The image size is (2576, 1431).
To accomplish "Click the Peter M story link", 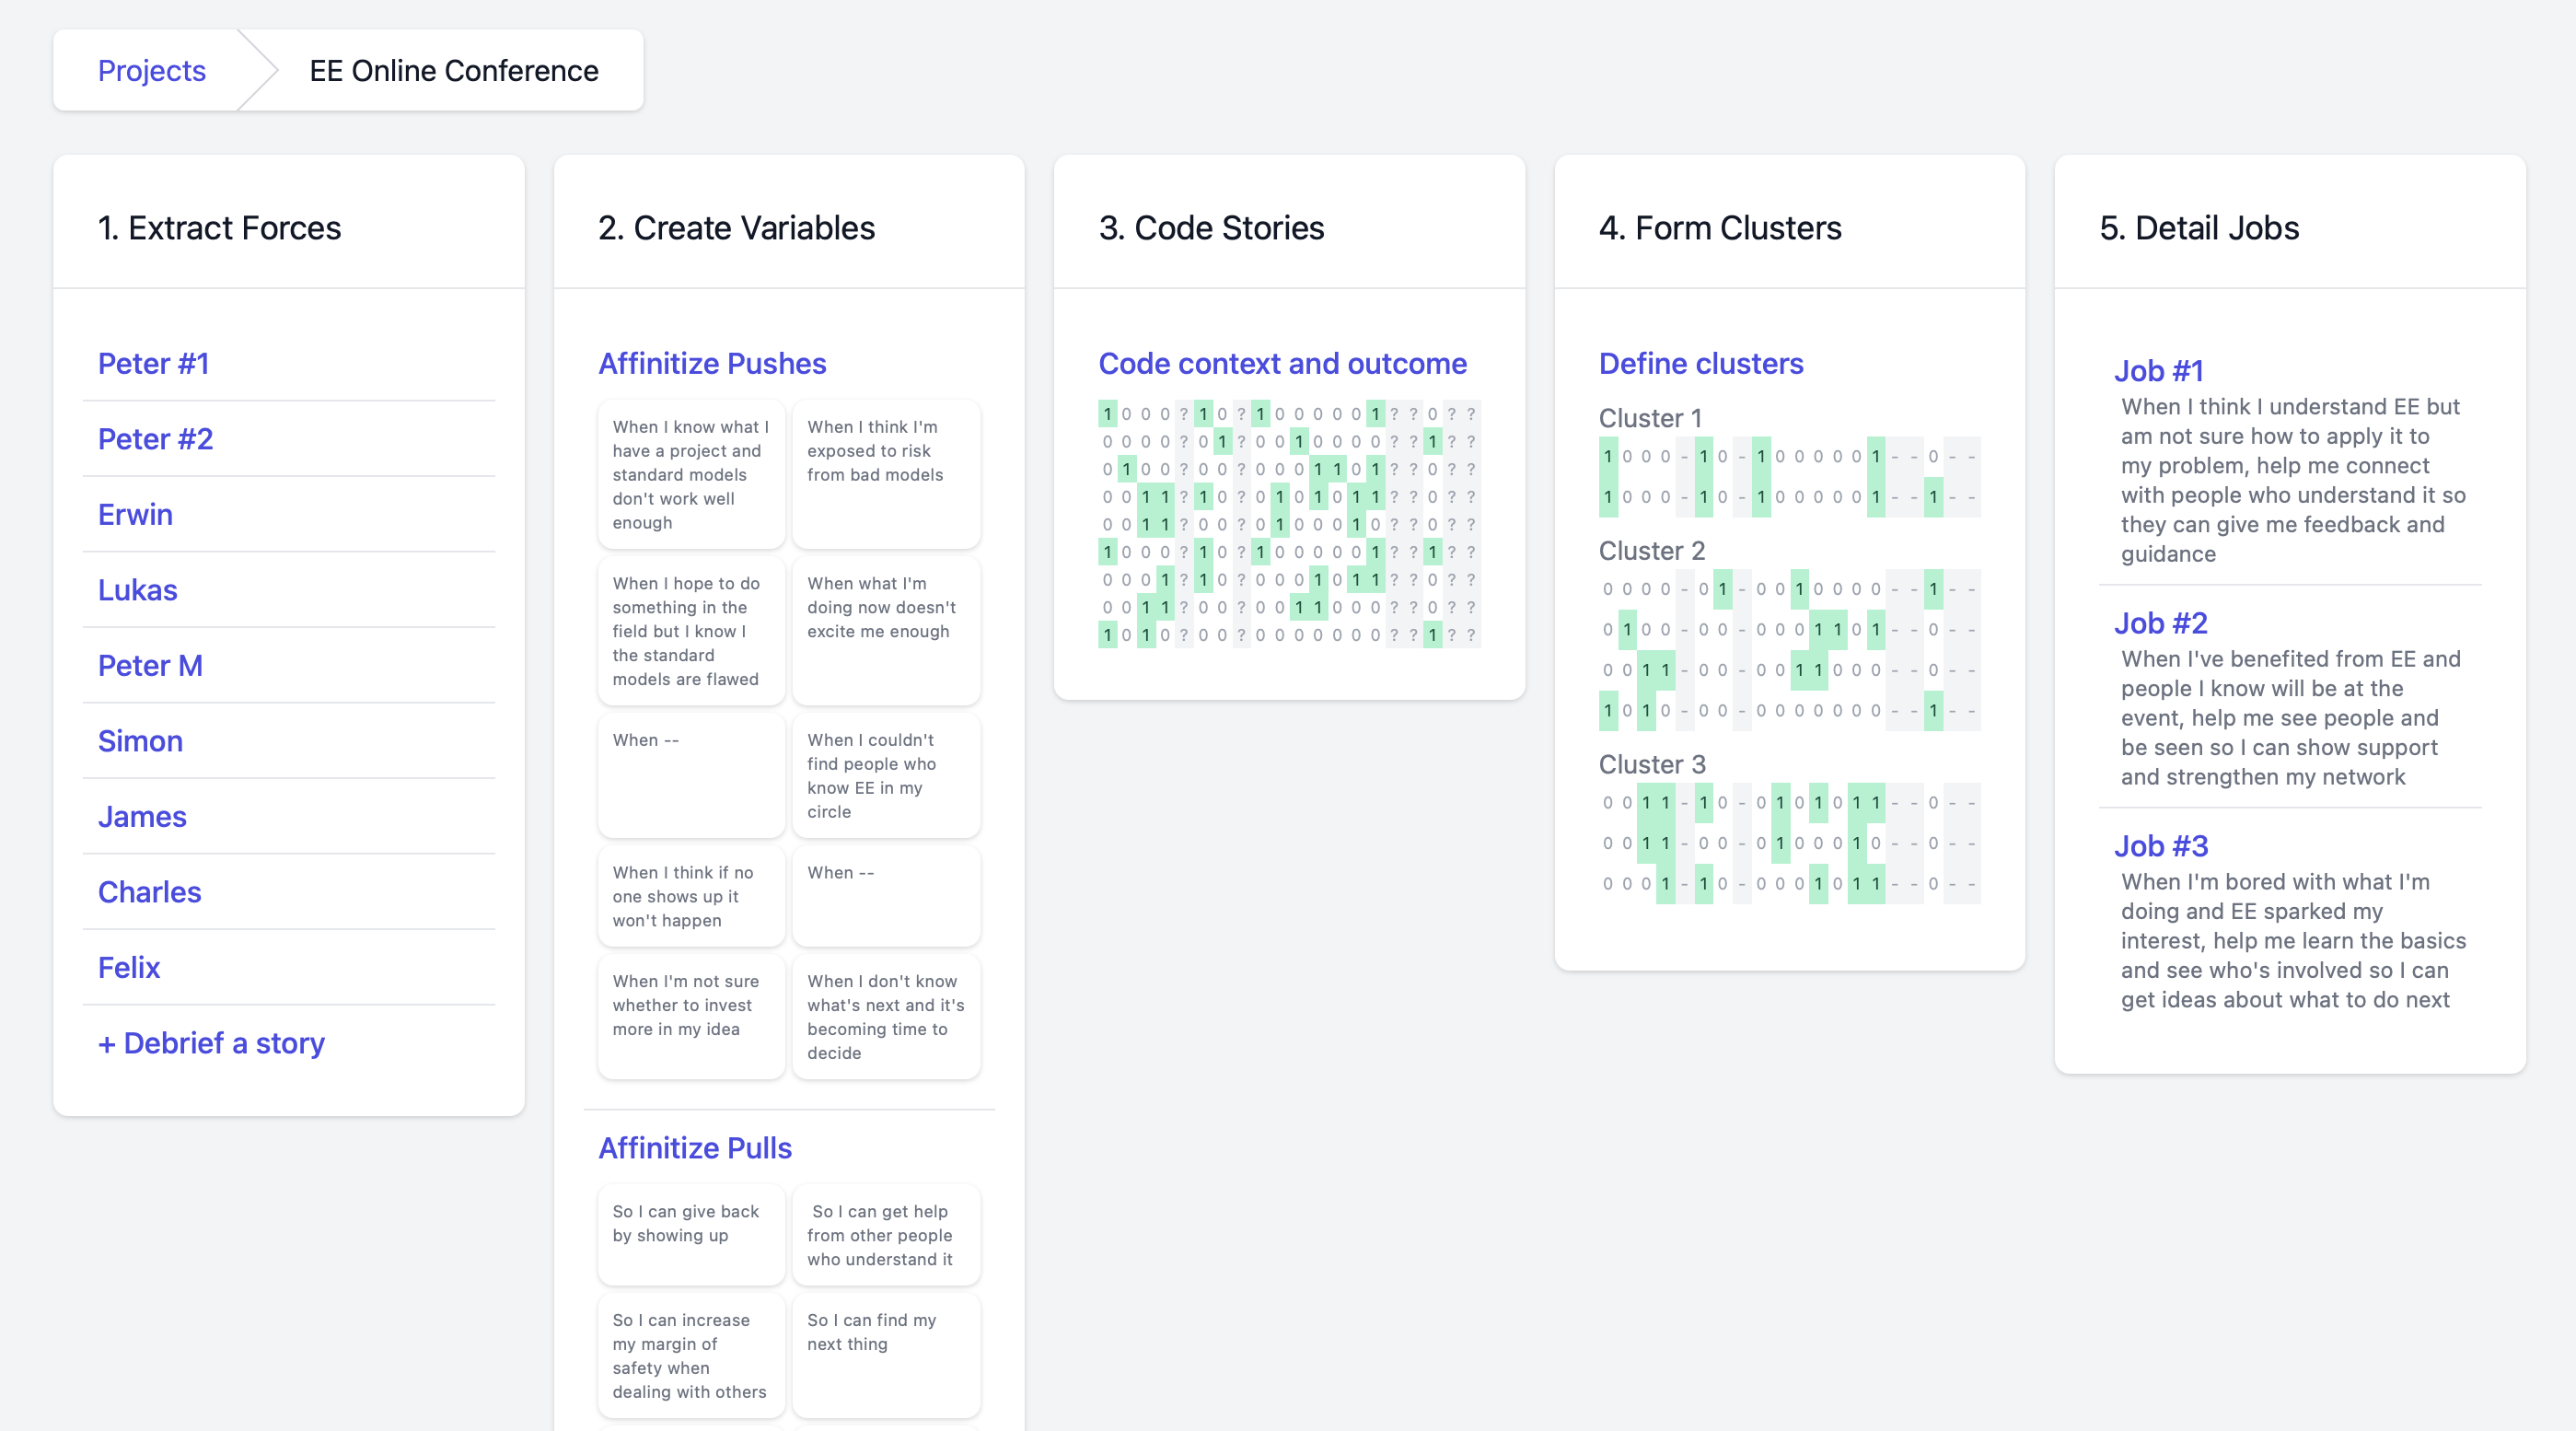I will [150, 665].
